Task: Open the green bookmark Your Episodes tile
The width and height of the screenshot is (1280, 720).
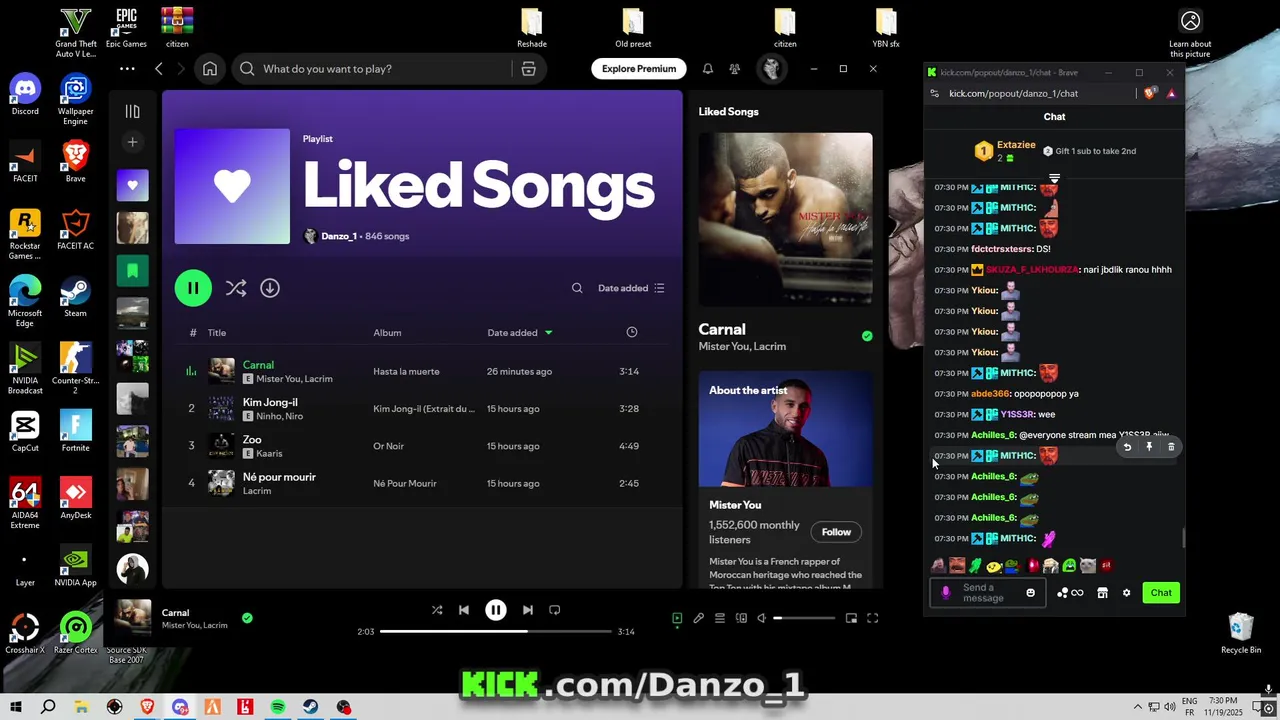Action: pos(132,271)
